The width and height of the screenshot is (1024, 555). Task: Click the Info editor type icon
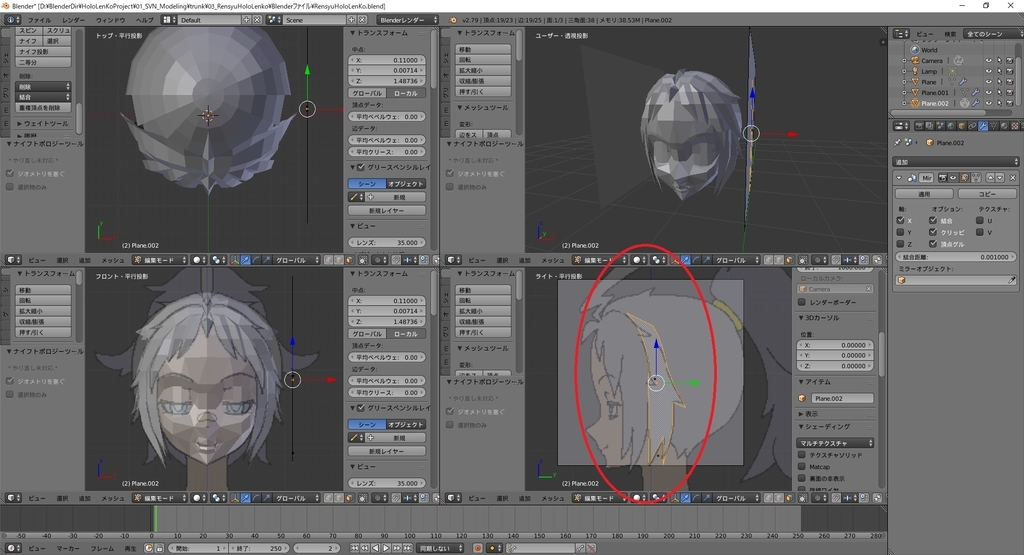(12, 20)
